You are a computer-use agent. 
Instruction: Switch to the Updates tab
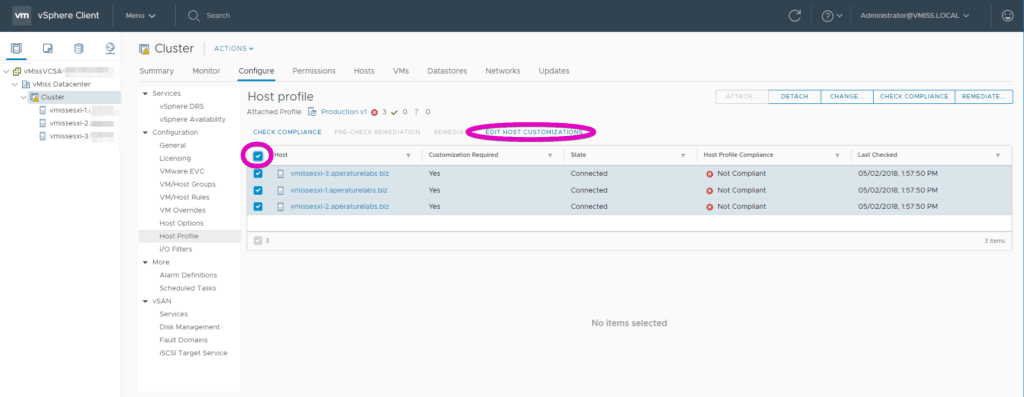554,71
